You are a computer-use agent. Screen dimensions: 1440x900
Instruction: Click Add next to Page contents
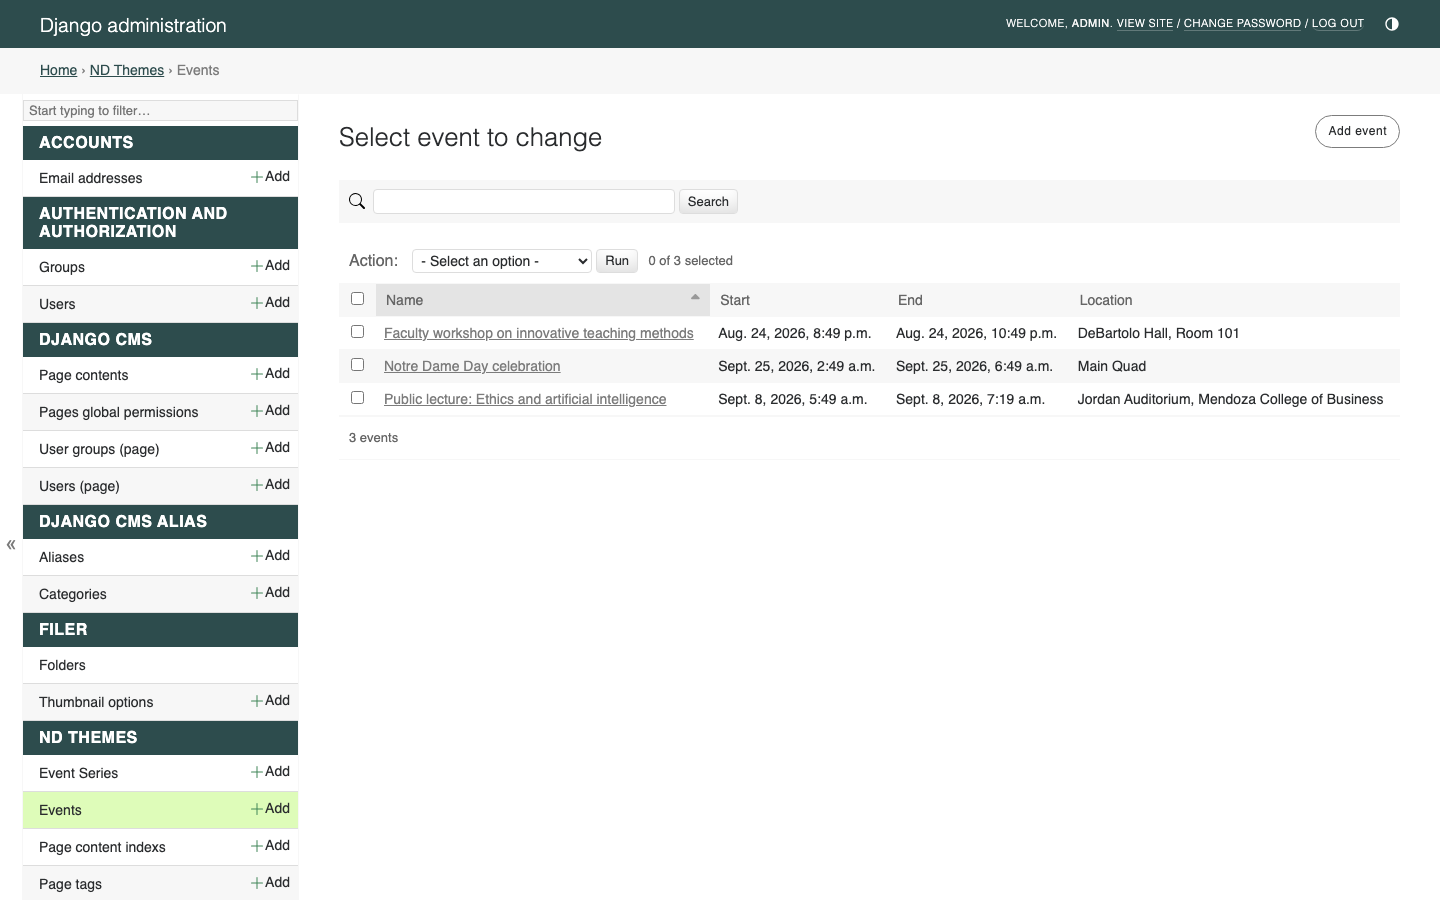270,374
